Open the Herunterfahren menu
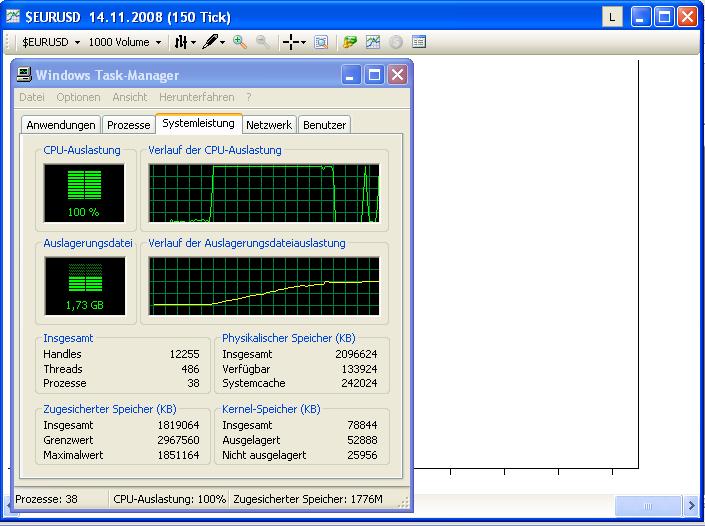The width and height of the screenshot is (705, 526). pyautogui.click(x=196, y=97)
